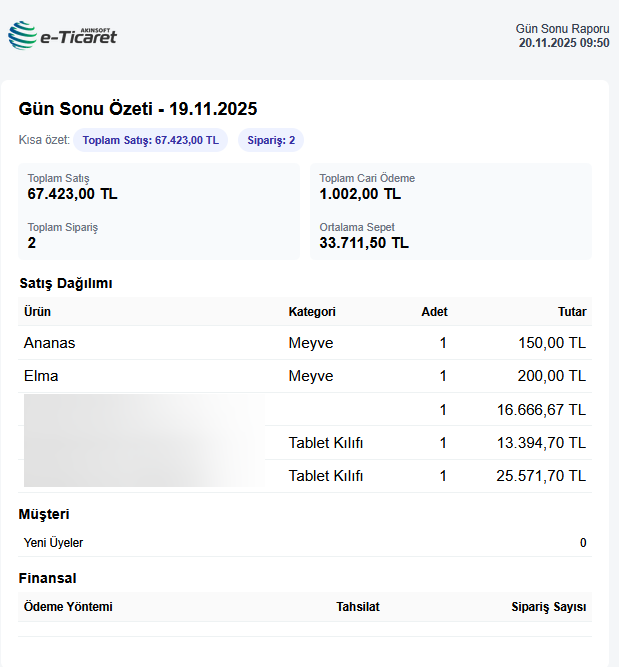Select the Elma product row
This screenshot has width=619, height=667.
click(x=41, y=376)
